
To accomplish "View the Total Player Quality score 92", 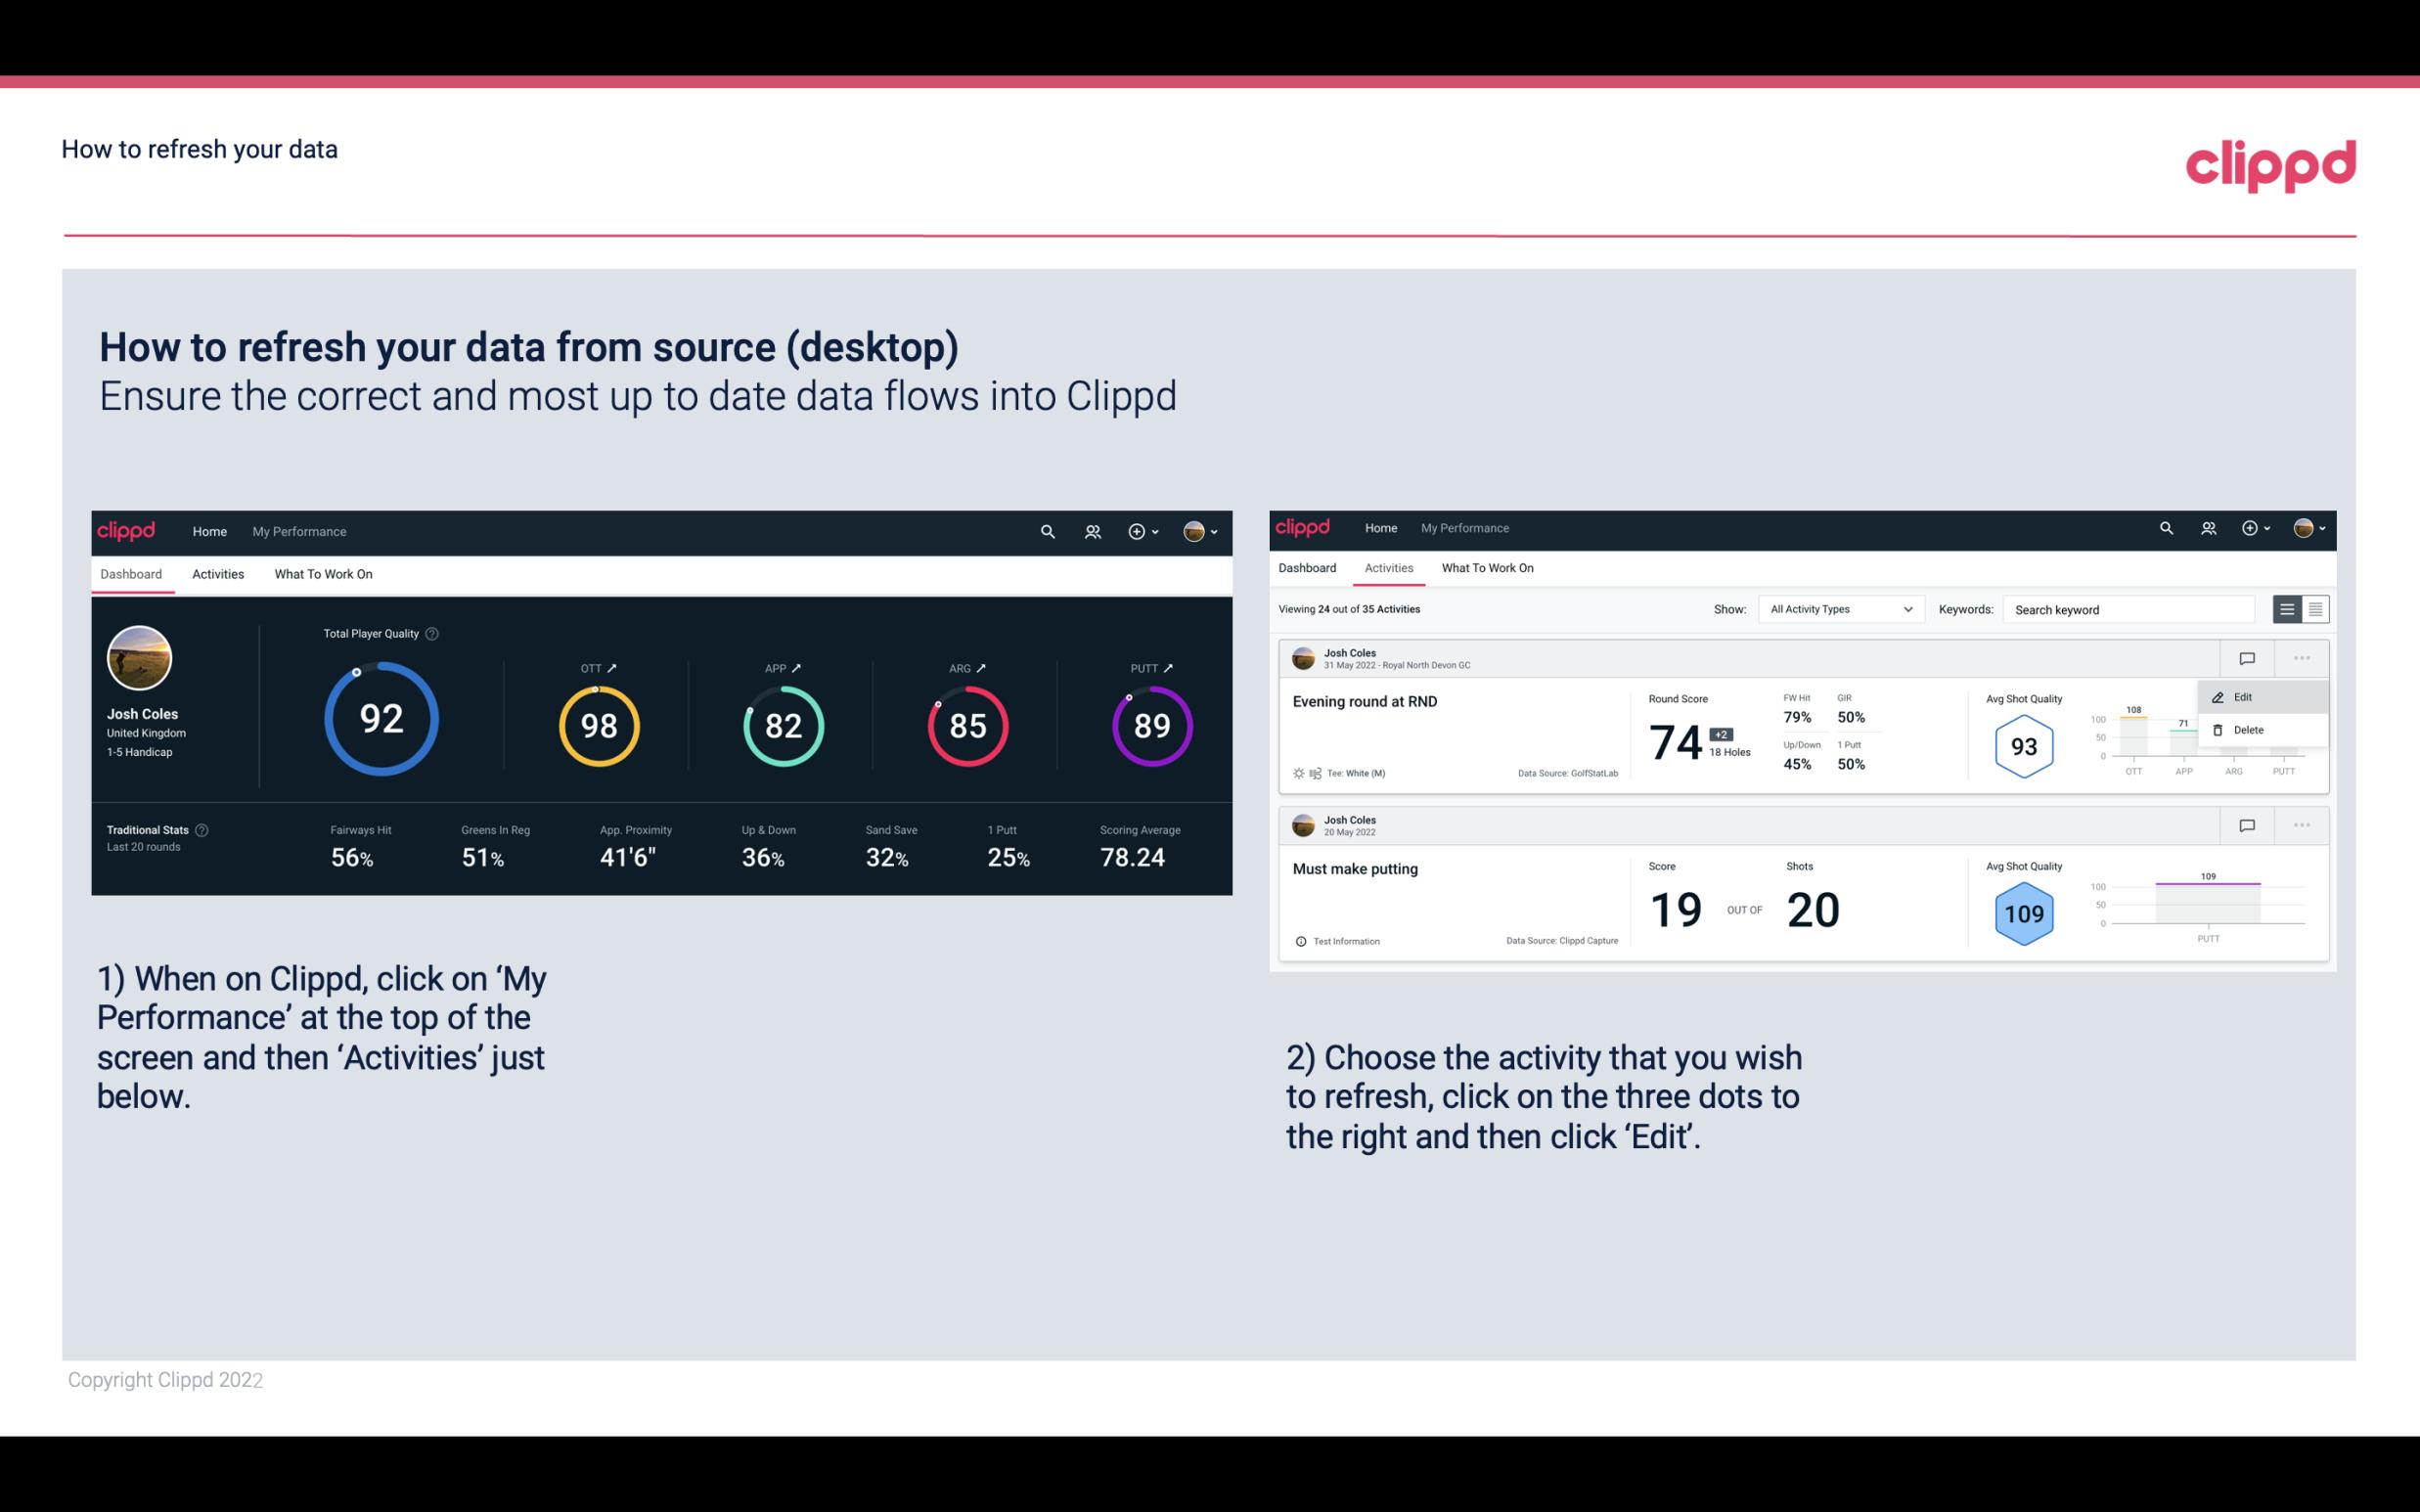I will 380,721.
